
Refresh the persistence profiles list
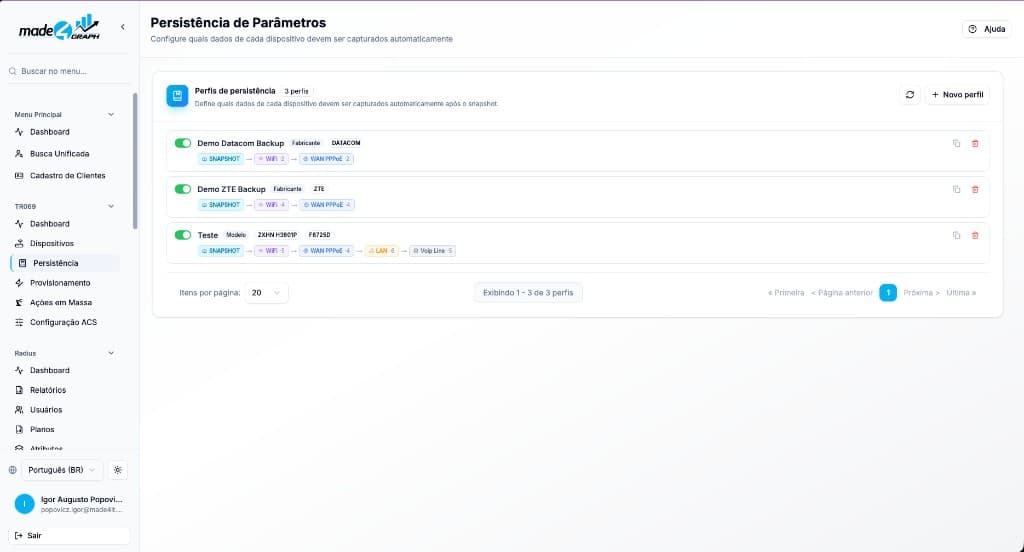click(910, 95)
